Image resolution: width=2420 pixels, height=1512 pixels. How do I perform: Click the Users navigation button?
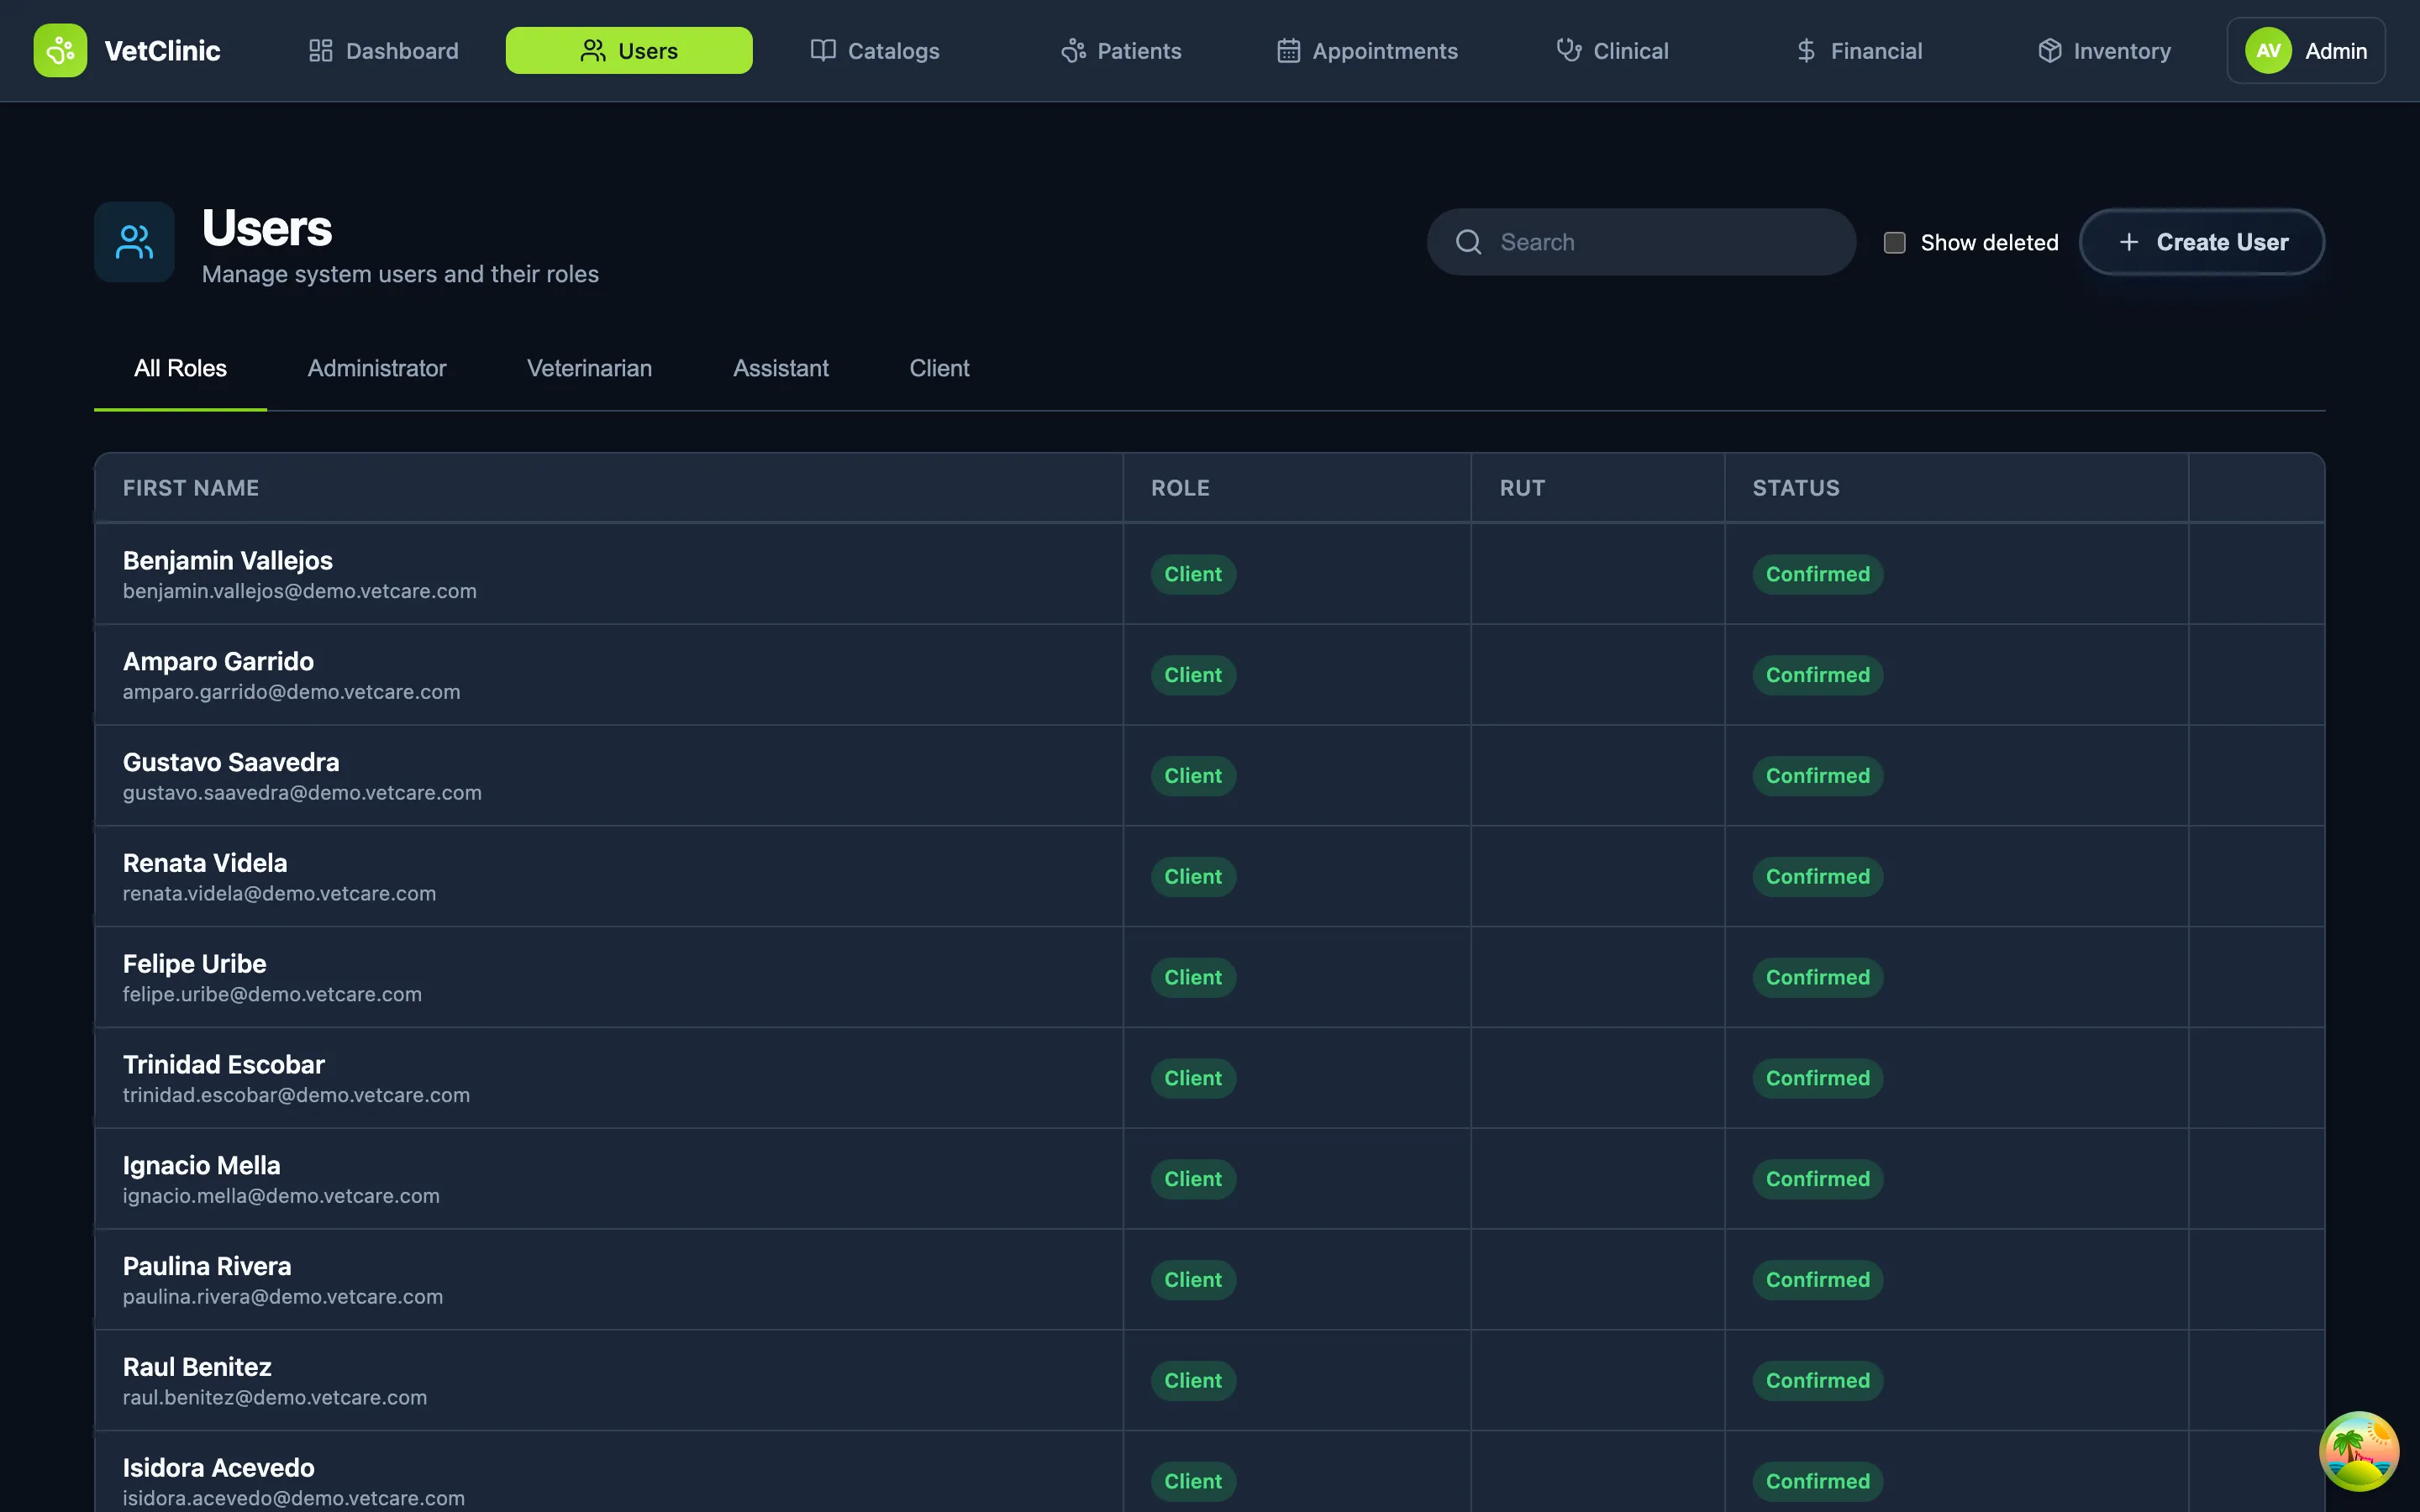coord(628,50)
